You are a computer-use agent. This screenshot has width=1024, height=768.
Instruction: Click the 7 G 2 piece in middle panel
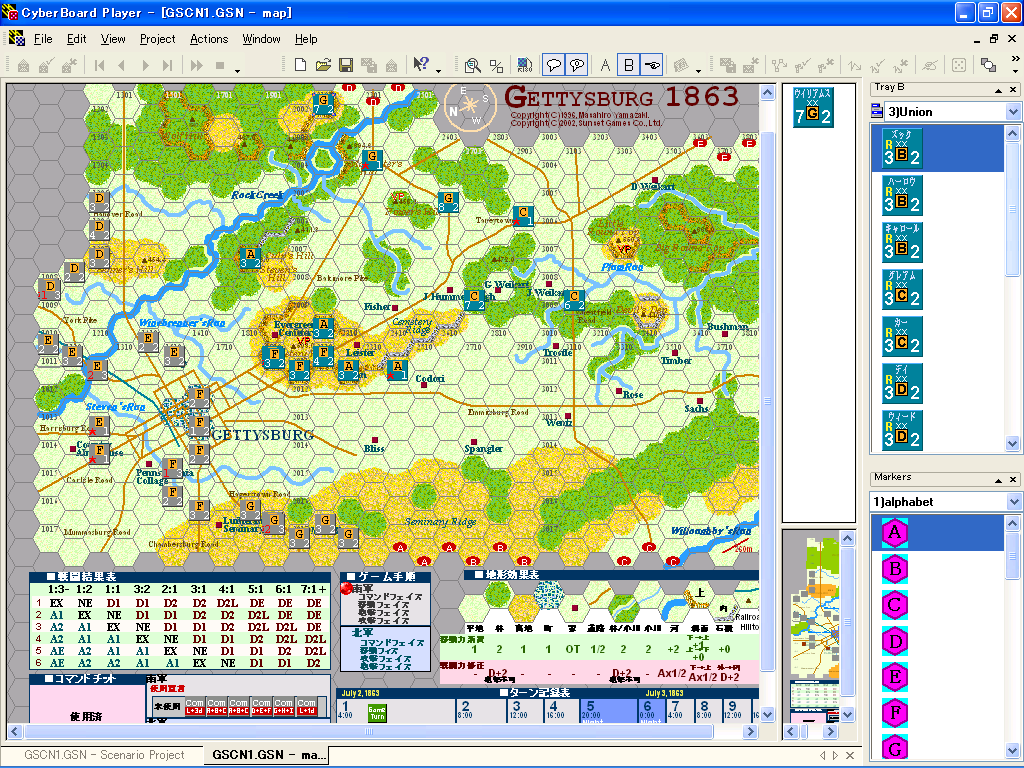click(812, 108)
